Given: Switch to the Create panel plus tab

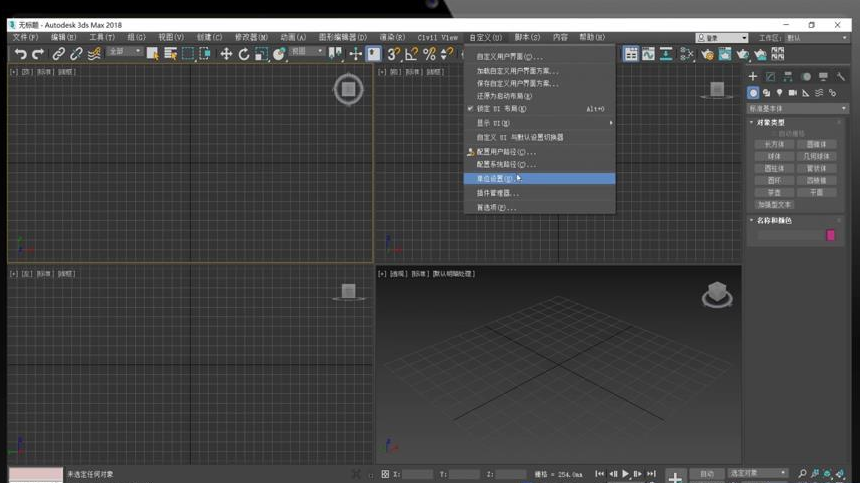Looking at the screenshot, I should tap(753, 76).
